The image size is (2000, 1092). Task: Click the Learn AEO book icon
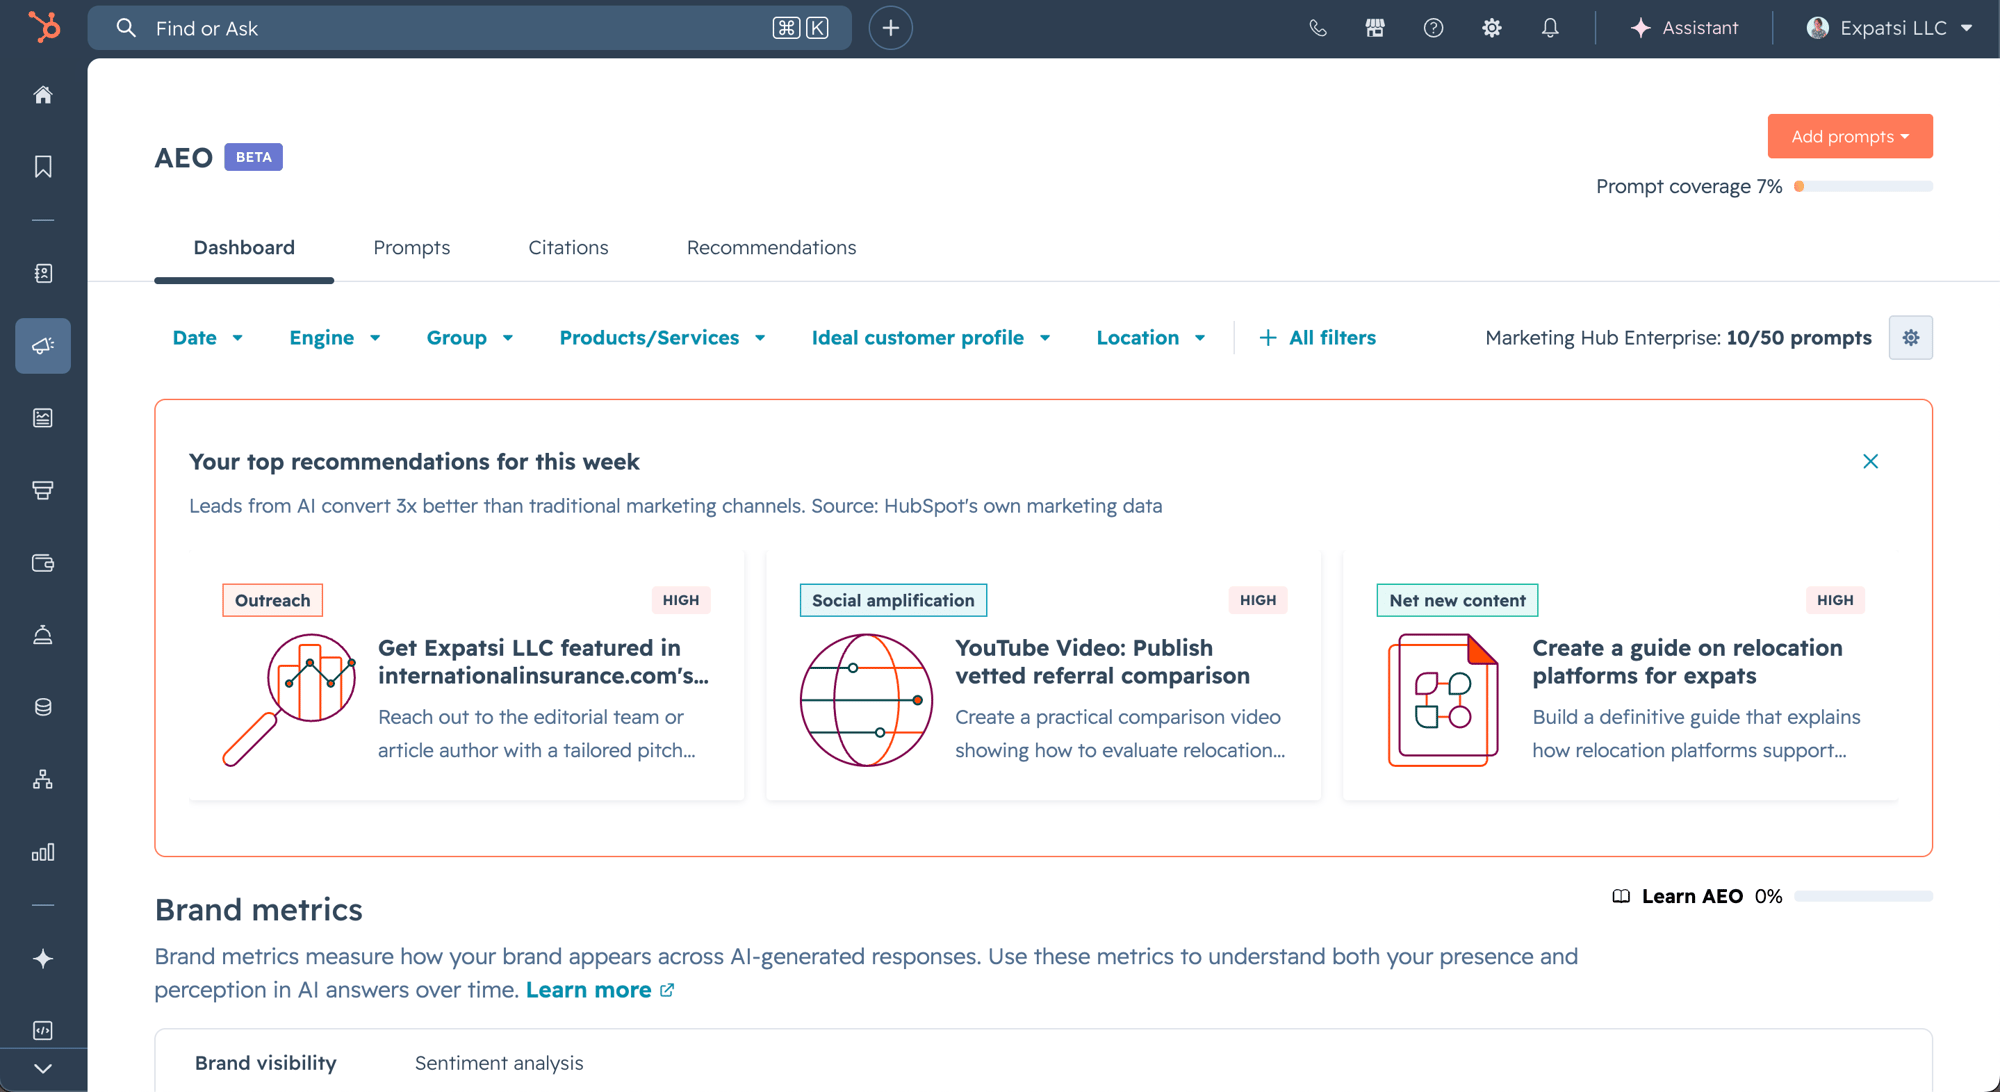pyautogui.click(x=1621, y=896)
